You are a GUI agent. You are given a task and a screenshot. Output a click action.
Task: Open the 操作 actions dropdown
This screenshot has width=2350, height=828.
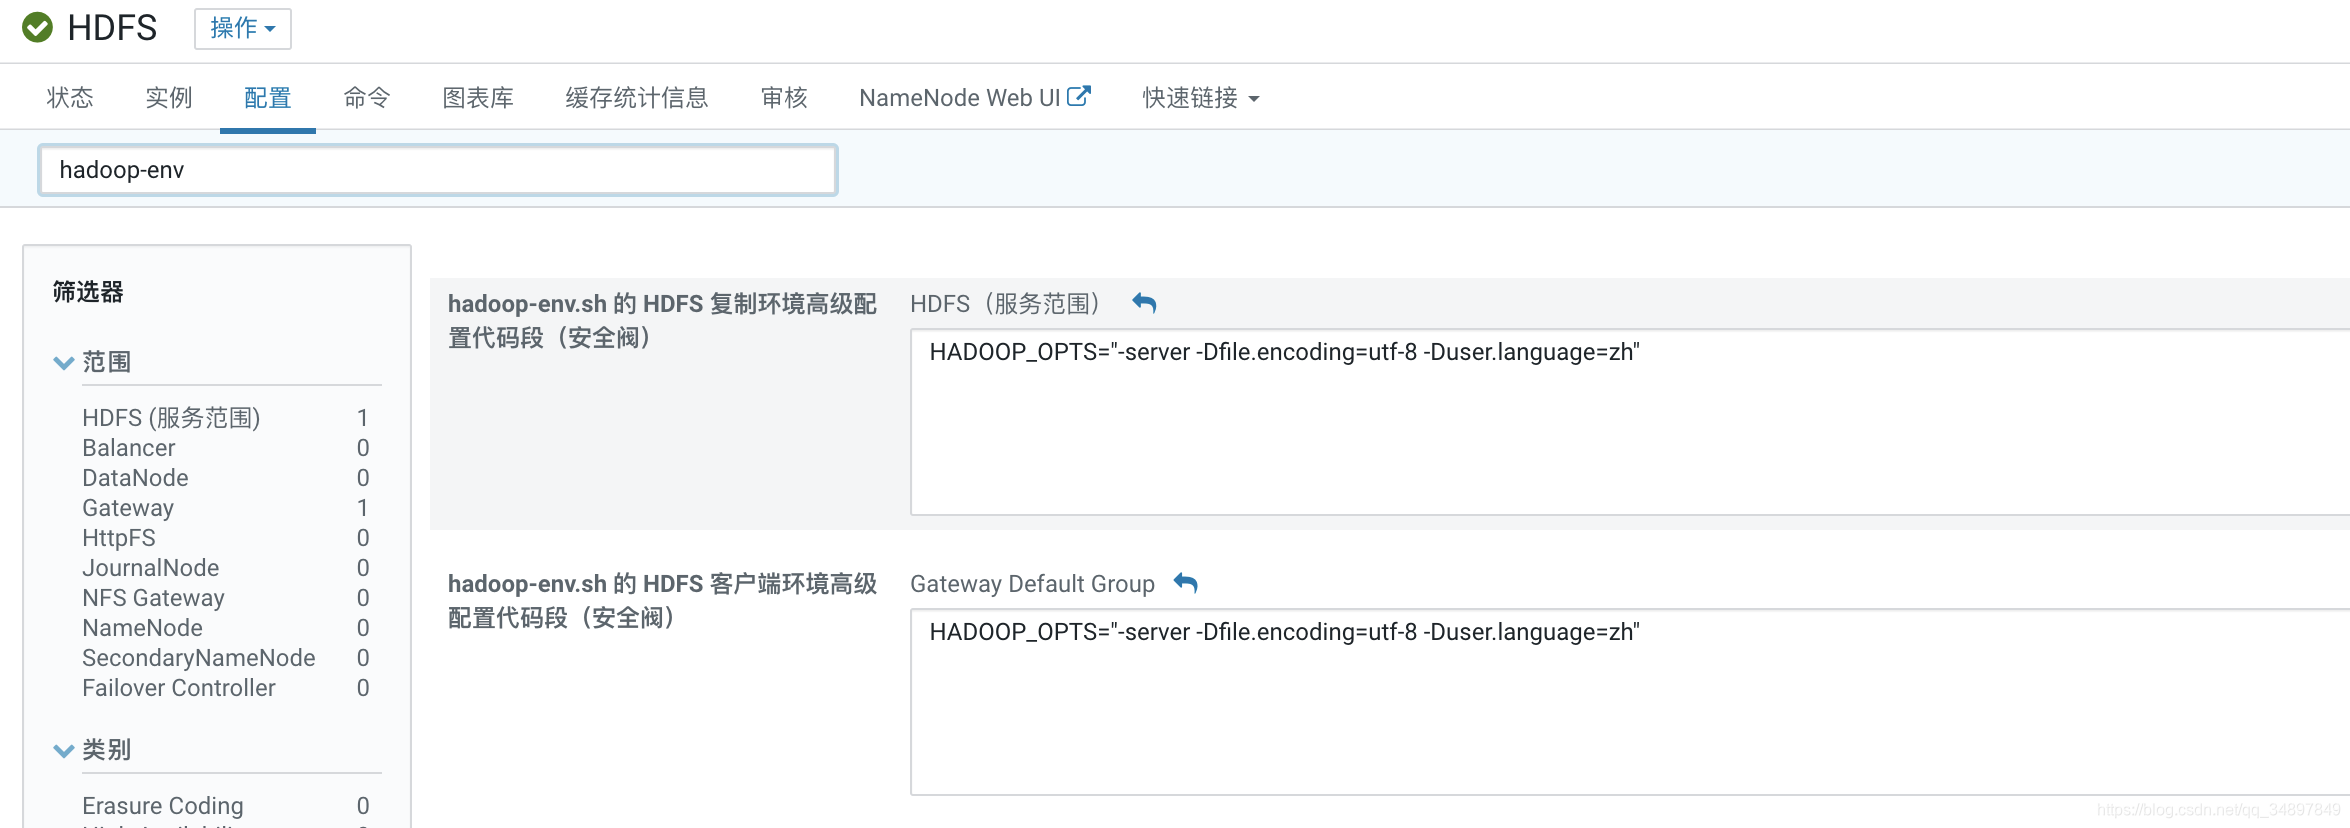243,28
